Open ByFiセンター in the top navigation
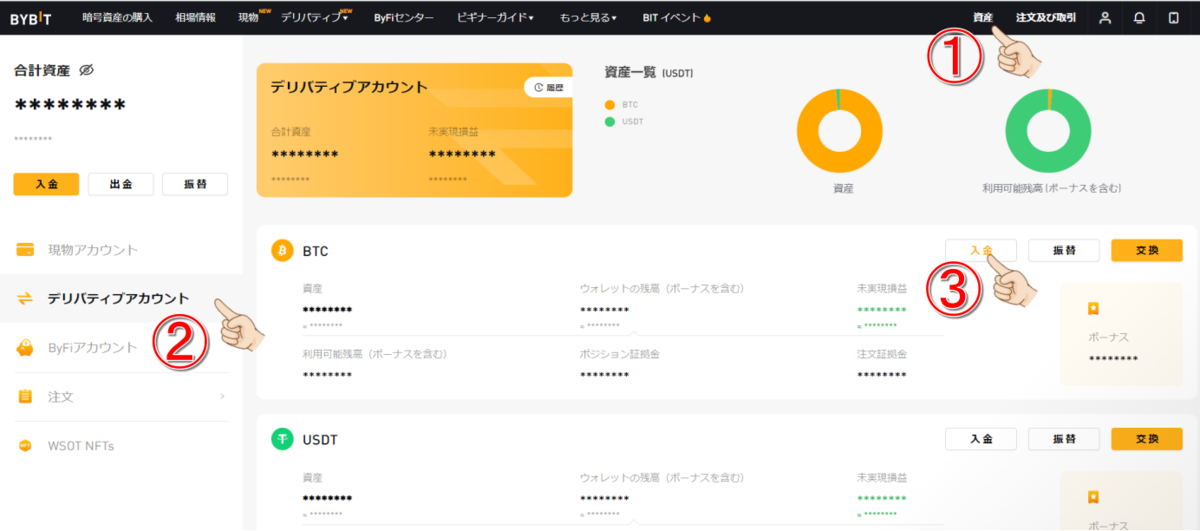 [x=403, y=18]
